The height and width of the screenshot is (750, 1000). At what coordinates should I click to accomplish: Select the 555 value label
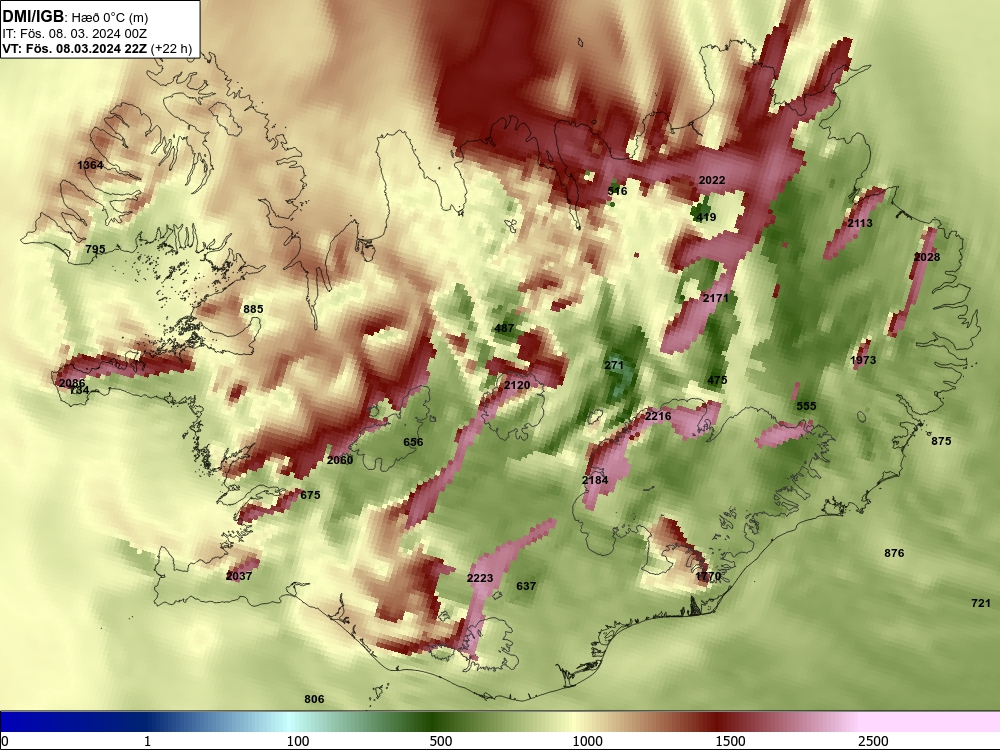806,406
